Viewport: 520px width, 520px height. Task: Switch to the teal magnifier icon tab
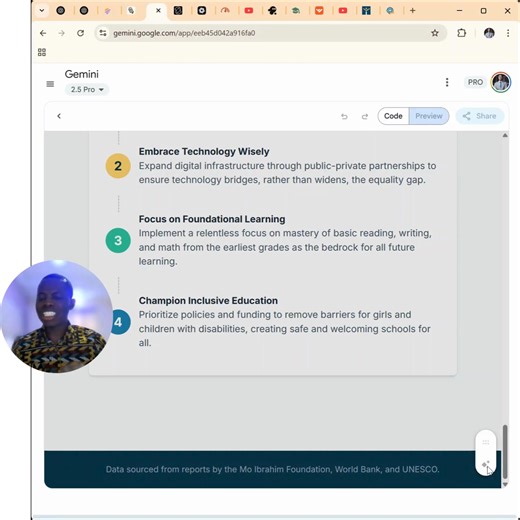coord(390,11)
